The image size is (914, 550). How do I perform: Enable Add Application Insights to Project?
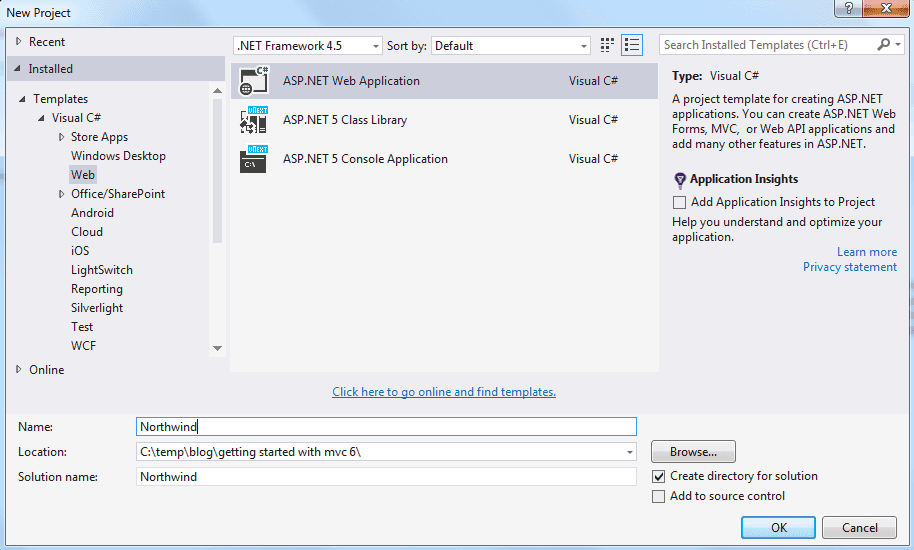click(x=680, y=202)
